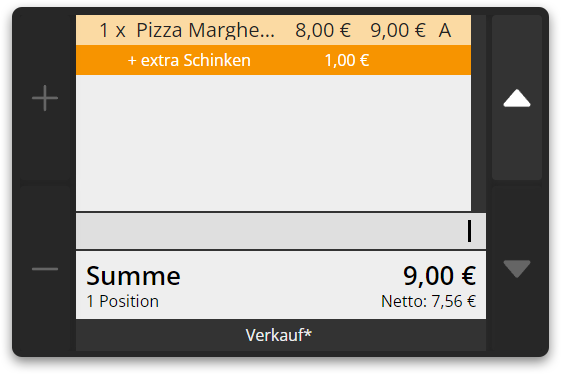Viewport: 561px width, 374px height.
Task: Move selection down with the gray arrow
Action: click(x=517, y=268)
